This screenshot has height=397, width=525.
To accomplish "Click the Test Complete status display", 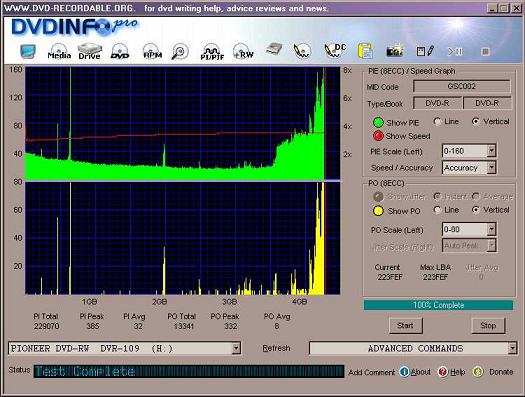I will pyautogui.click(x=189, y=372).
